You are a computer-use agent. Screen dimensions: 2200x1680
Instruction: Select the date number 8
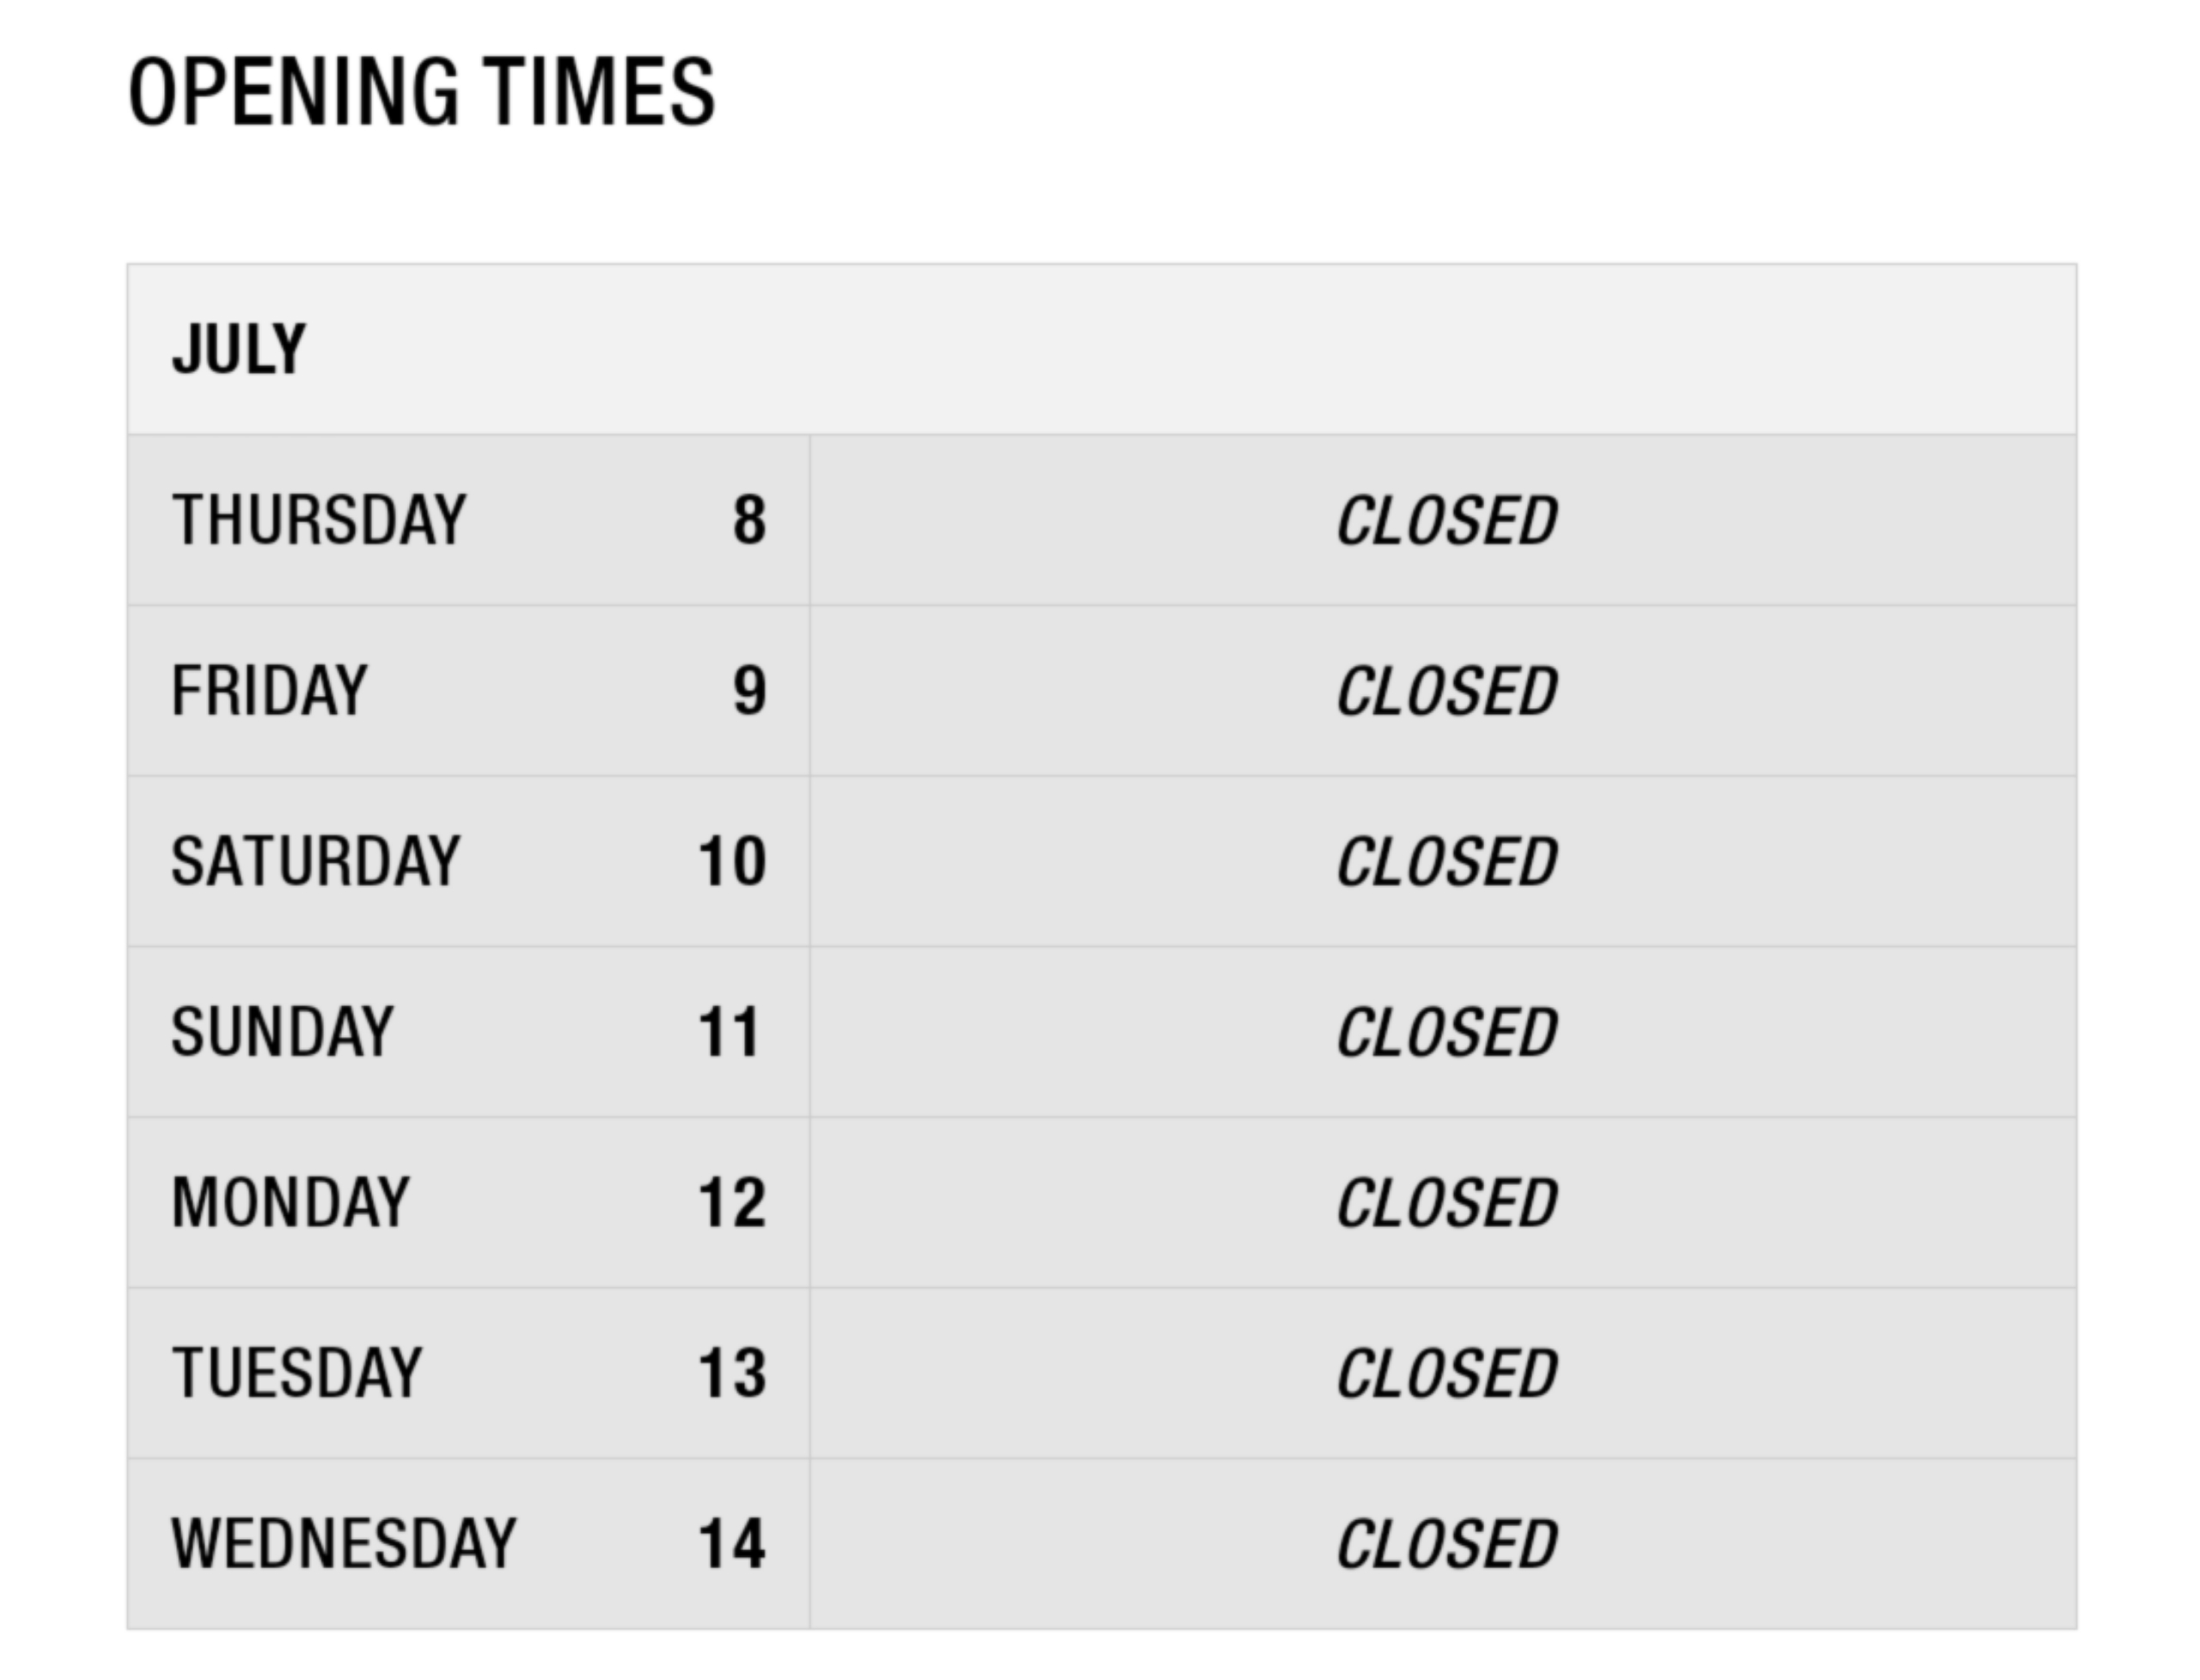click(x=749, y=520)
